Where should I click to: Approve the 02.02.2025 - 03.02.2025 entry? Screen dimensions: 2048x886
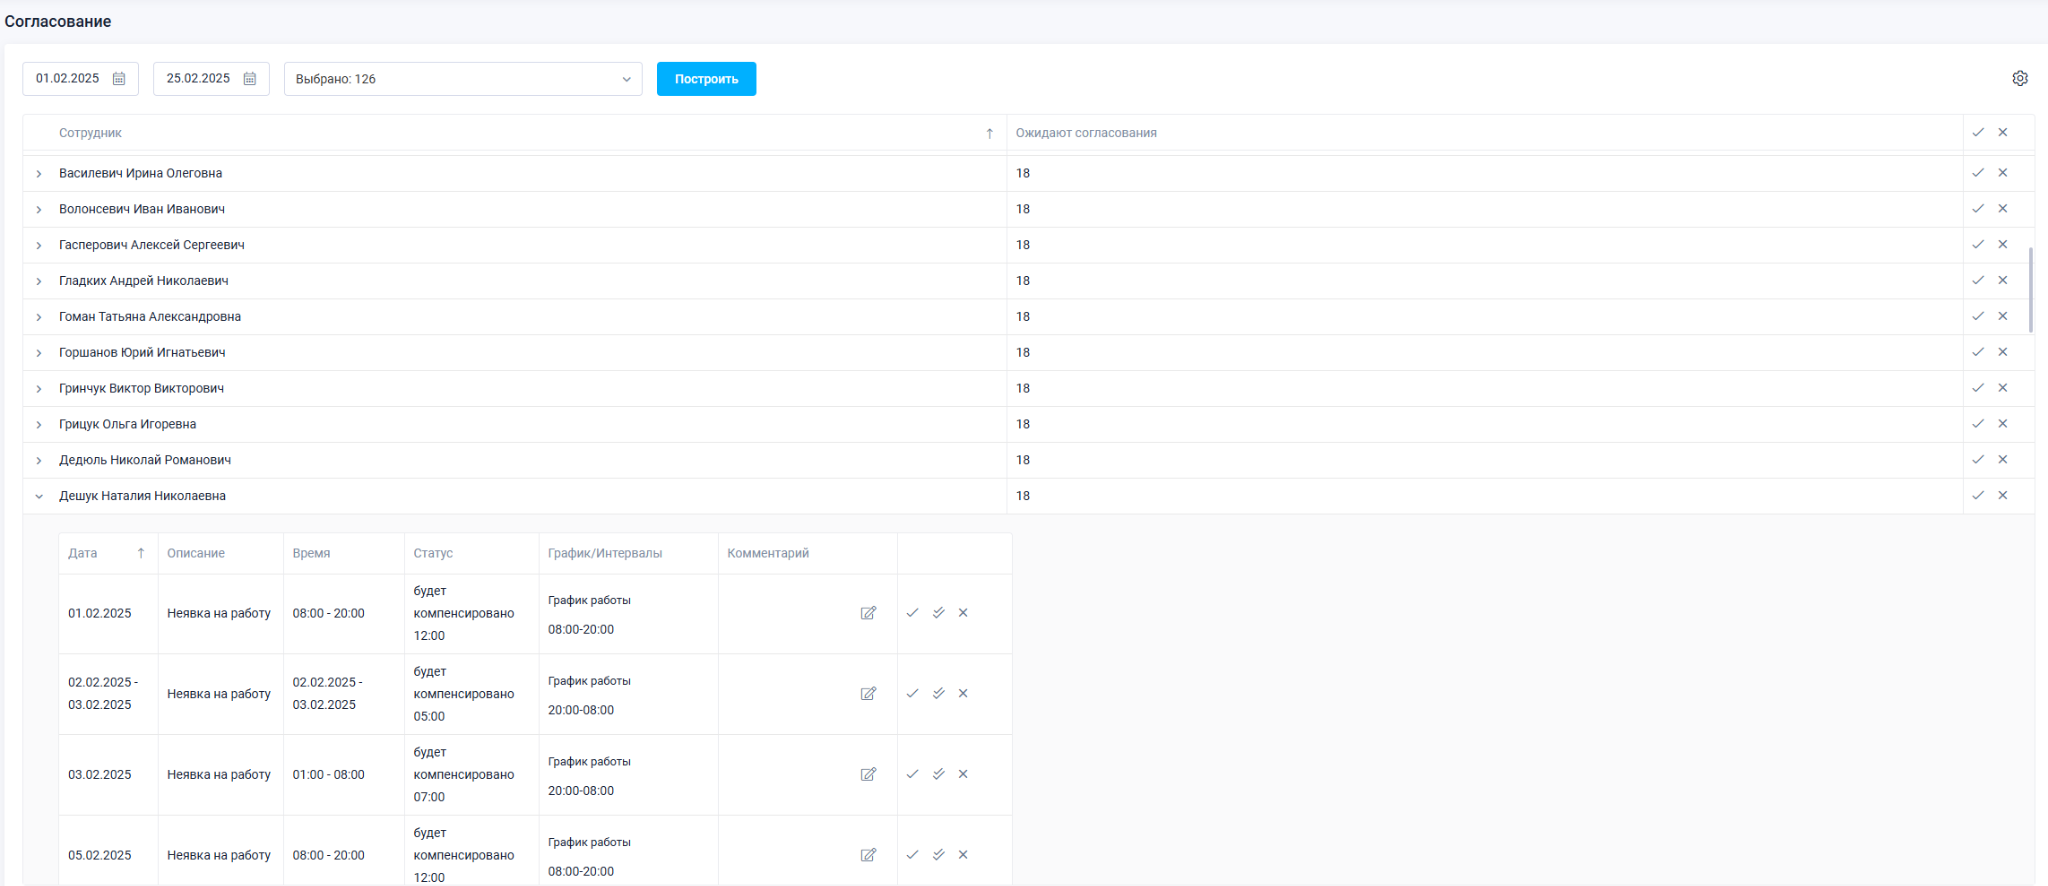[x=912, y=694]
